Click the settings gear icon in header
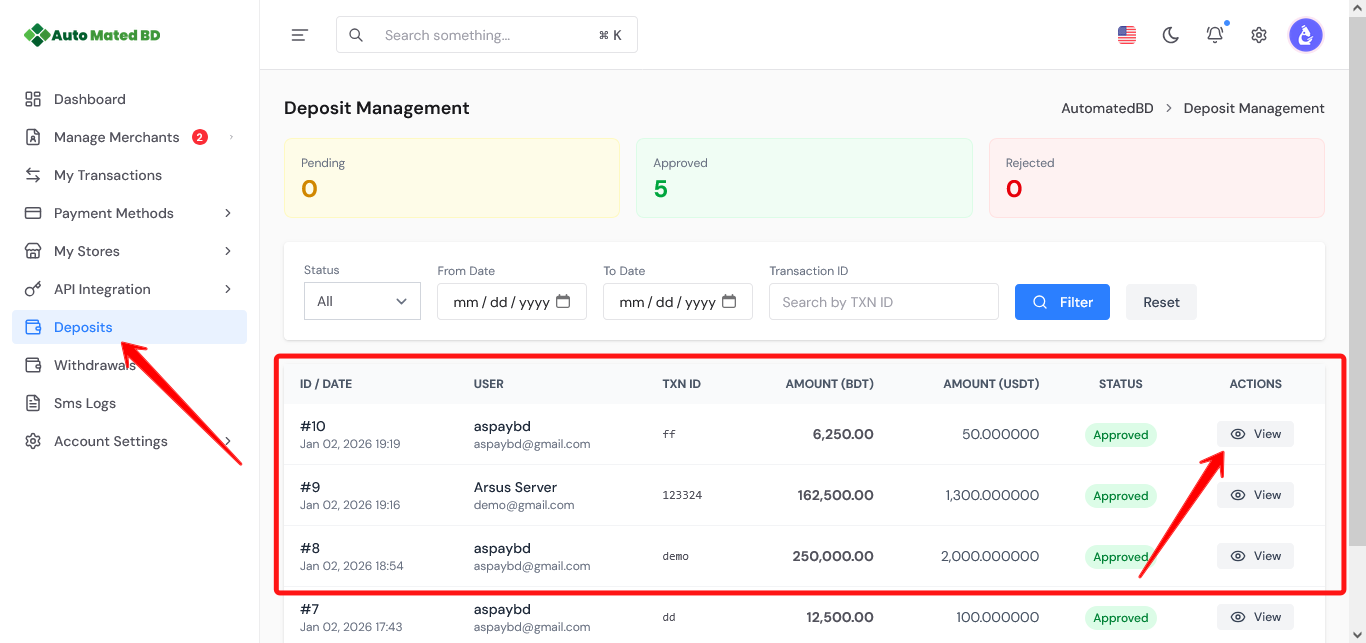Screen dimensions: 1366x643 [x=1259, y=35]
